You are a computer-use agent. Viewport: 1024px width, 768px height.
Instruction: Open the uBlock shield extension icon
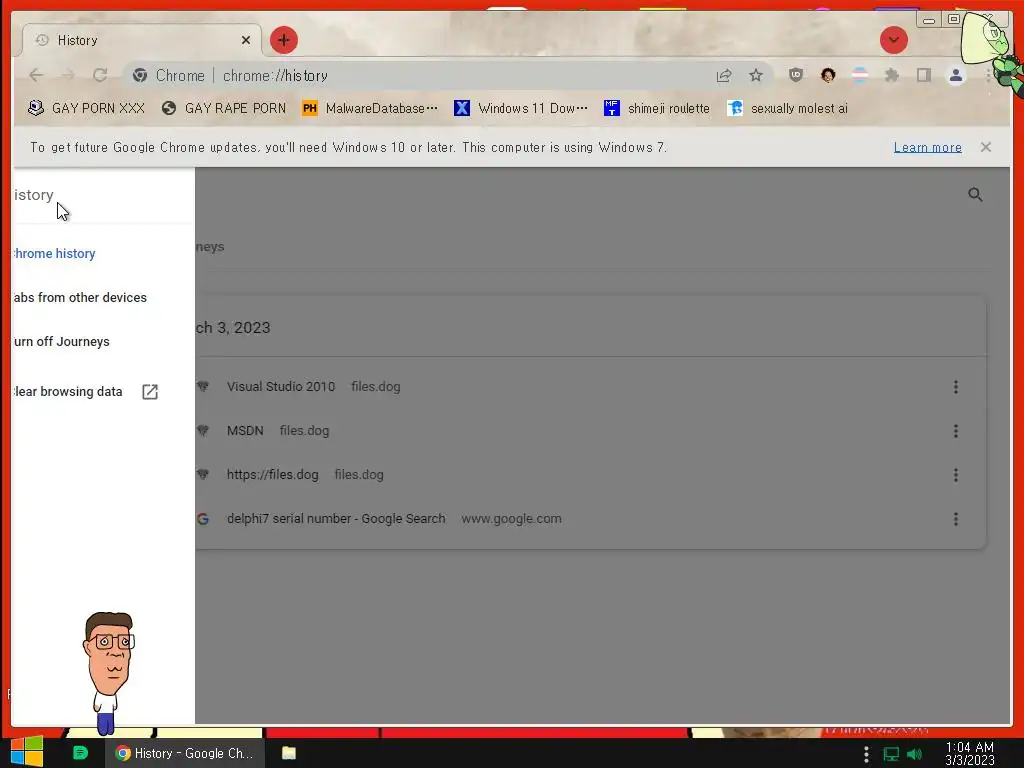[x=795, y=75]
